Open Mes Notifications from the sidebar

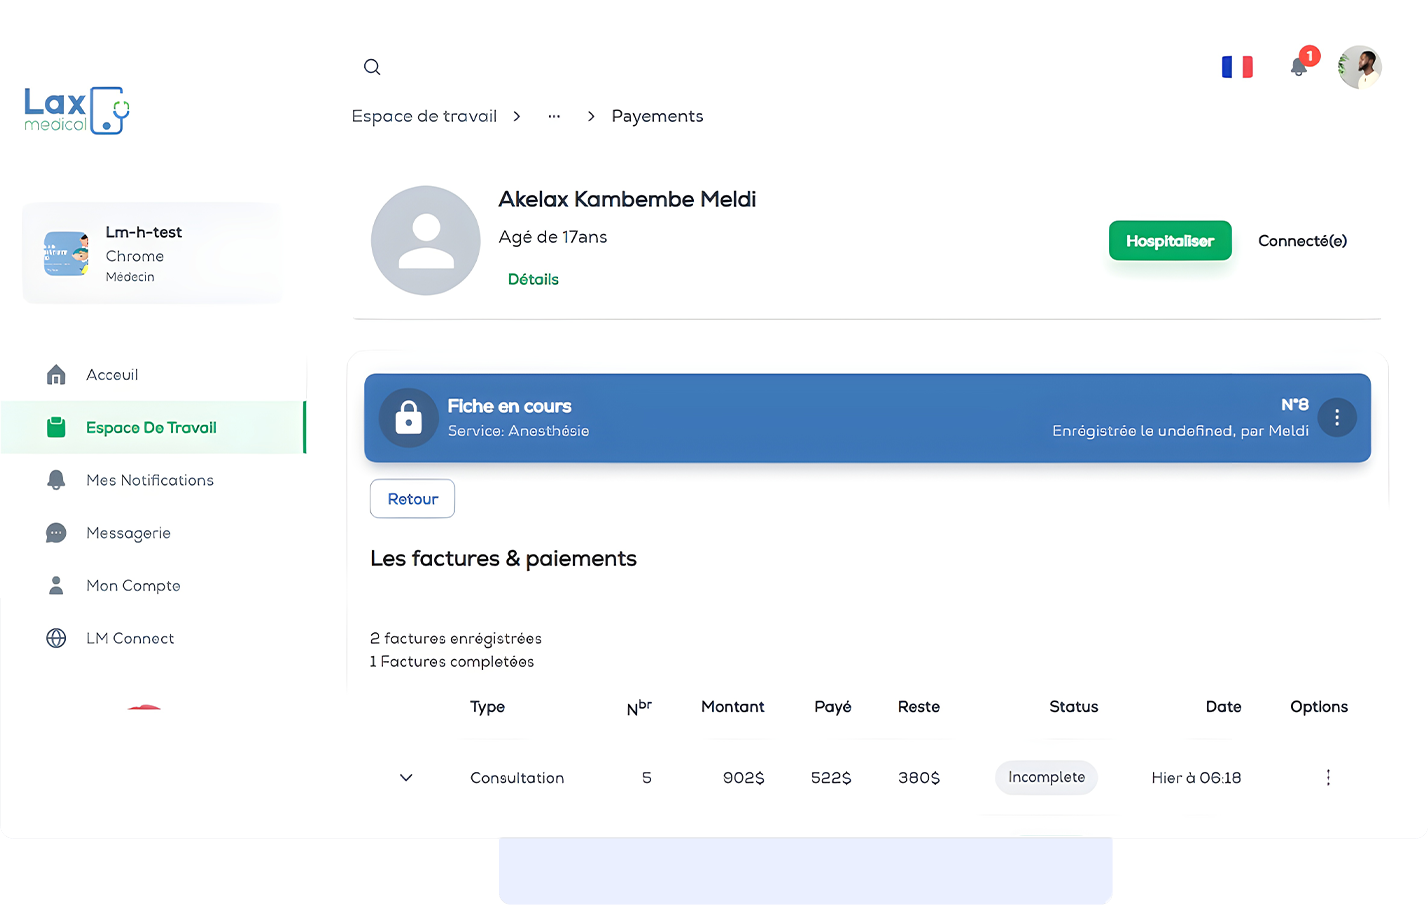(149, 481)
